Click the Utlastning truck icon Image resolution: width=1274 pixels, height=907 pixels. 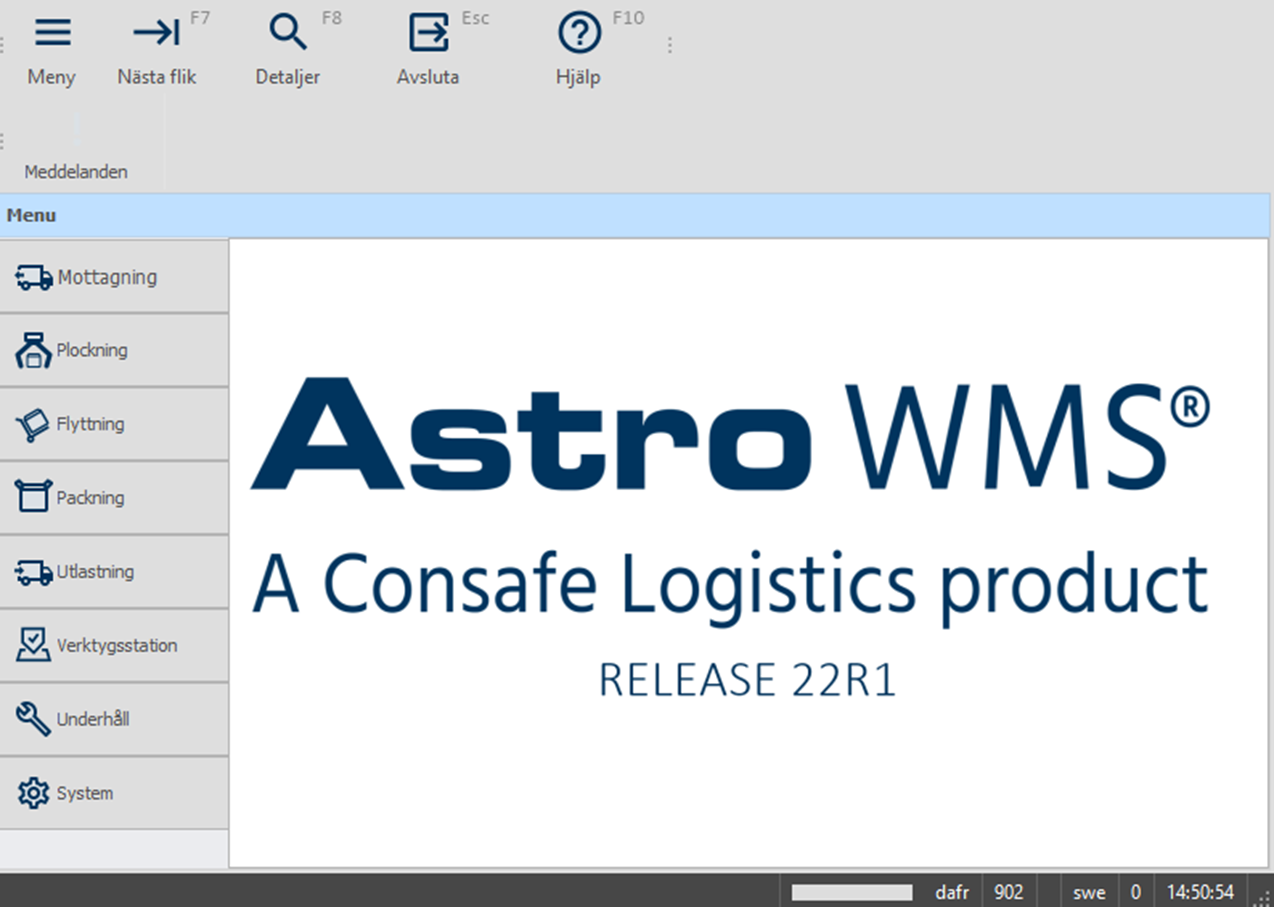pos(34,572)
